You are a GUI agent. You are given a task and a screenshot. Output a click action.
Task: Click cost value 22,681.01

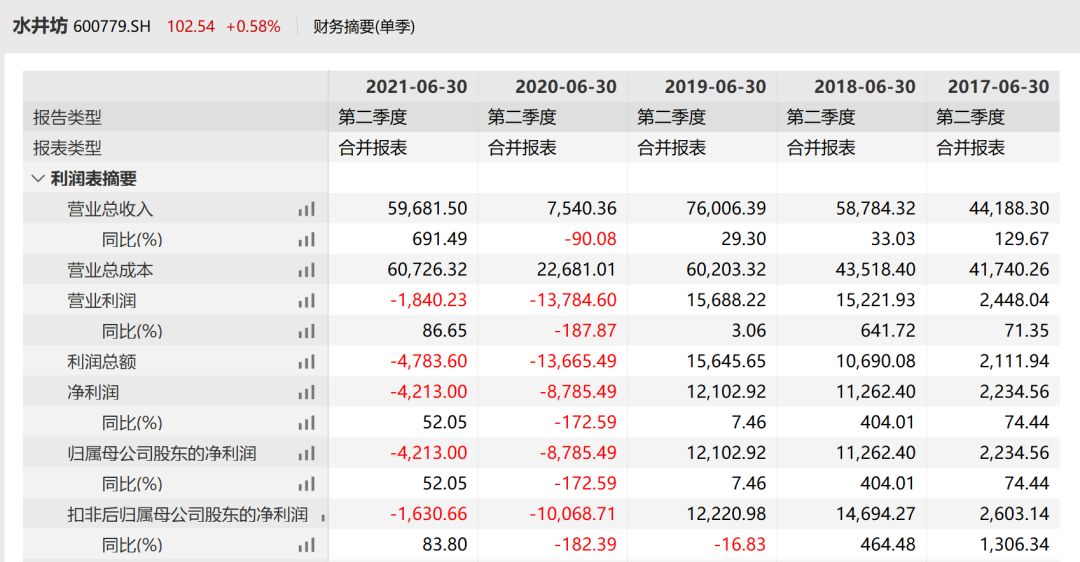[577, 269]
